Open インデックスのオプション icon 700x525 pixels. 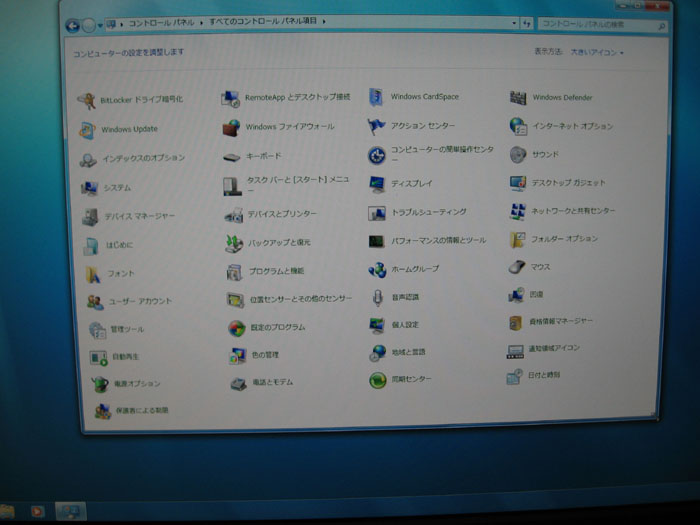pyautogui.click(x=88, y=159)
